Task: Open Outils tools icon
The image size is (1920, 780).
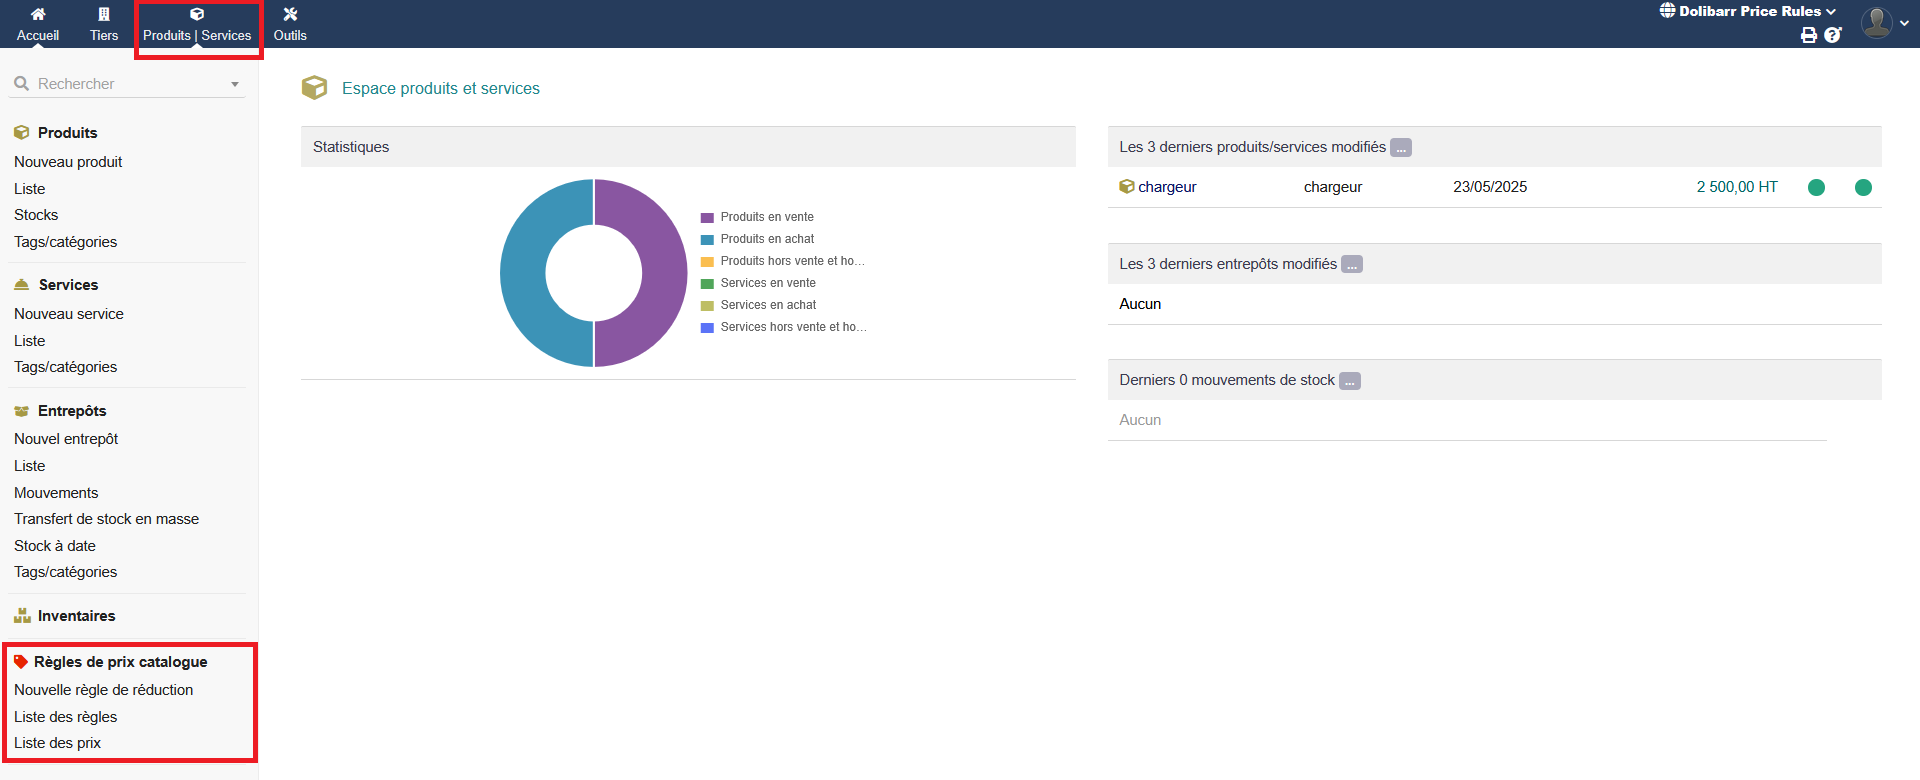Action: pos(290,14)
